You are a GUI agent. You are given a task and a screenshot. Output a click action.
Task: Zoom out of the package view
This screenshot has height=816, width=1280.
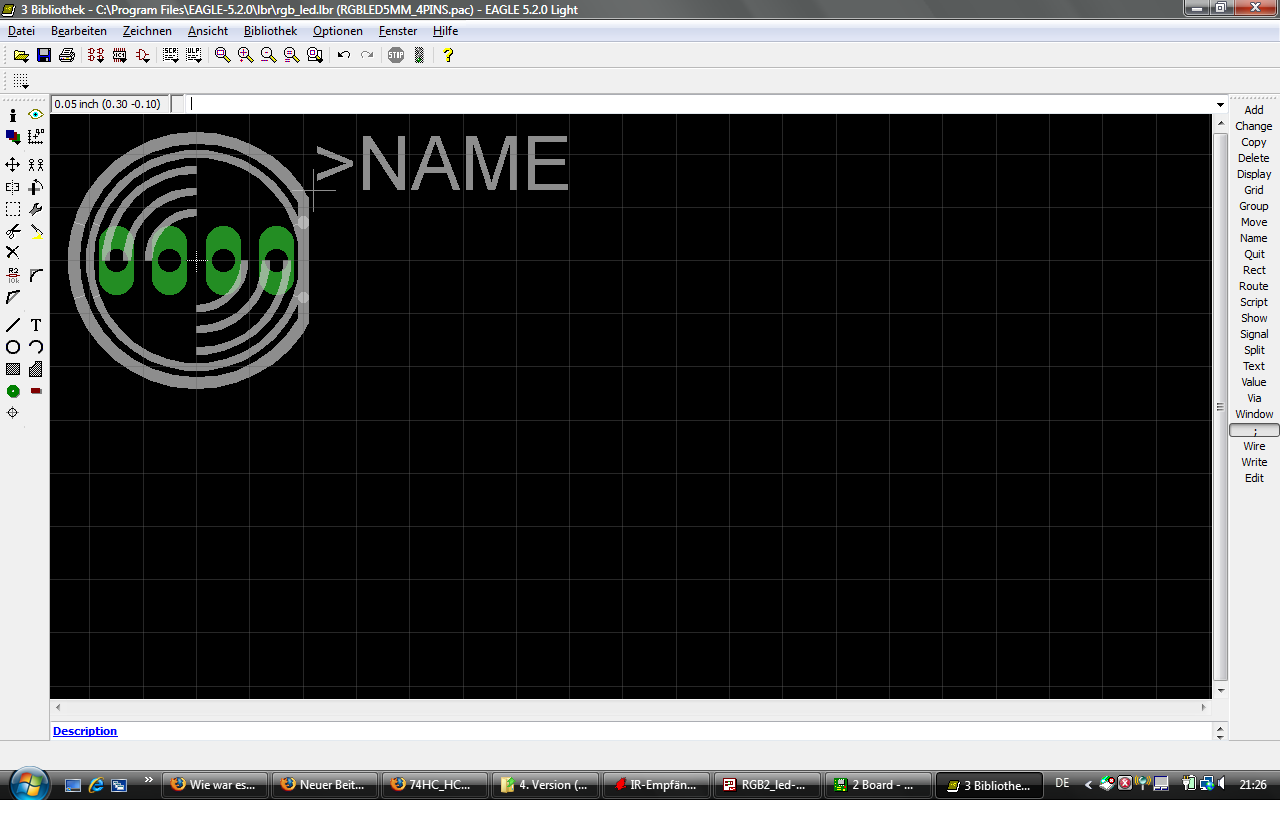[x=268, y=55]
